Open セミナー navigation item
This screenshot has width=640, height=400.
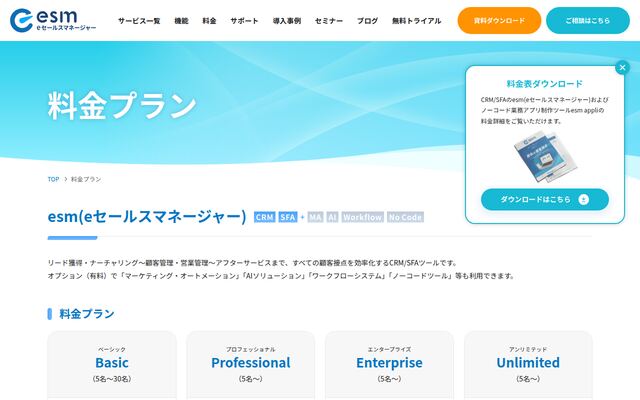[329, 21]
